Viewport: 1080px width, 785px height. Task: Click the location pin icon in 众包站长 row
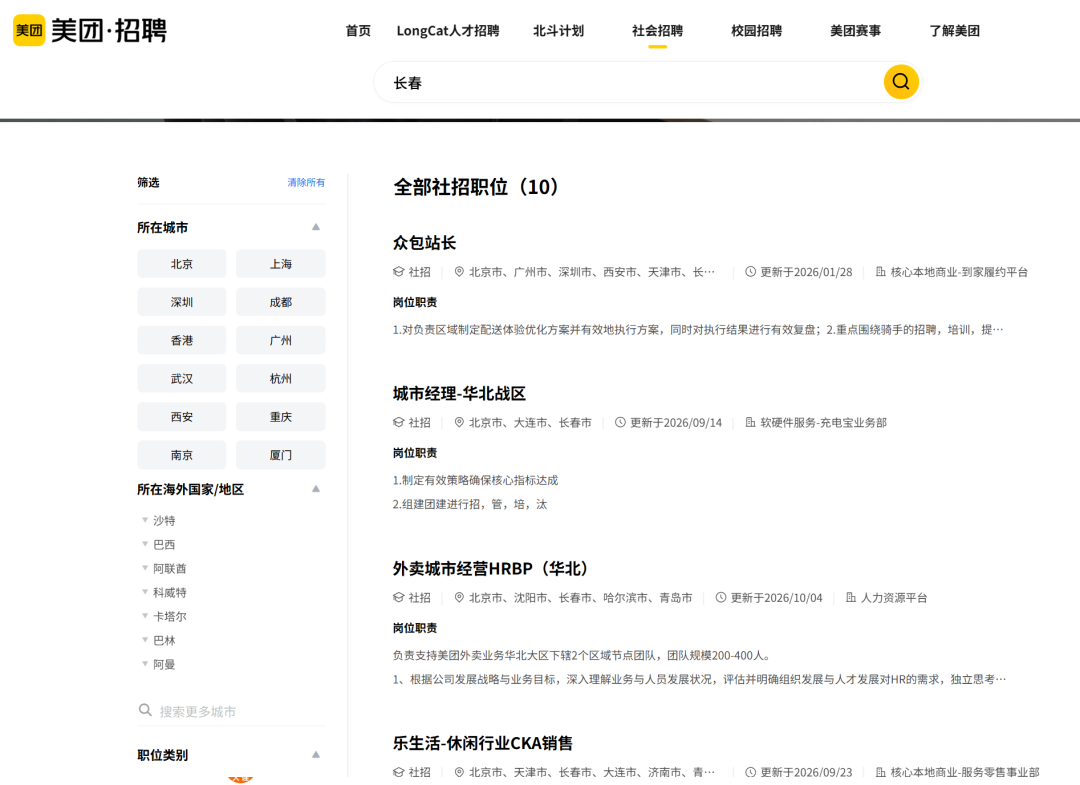coord(459,272)
